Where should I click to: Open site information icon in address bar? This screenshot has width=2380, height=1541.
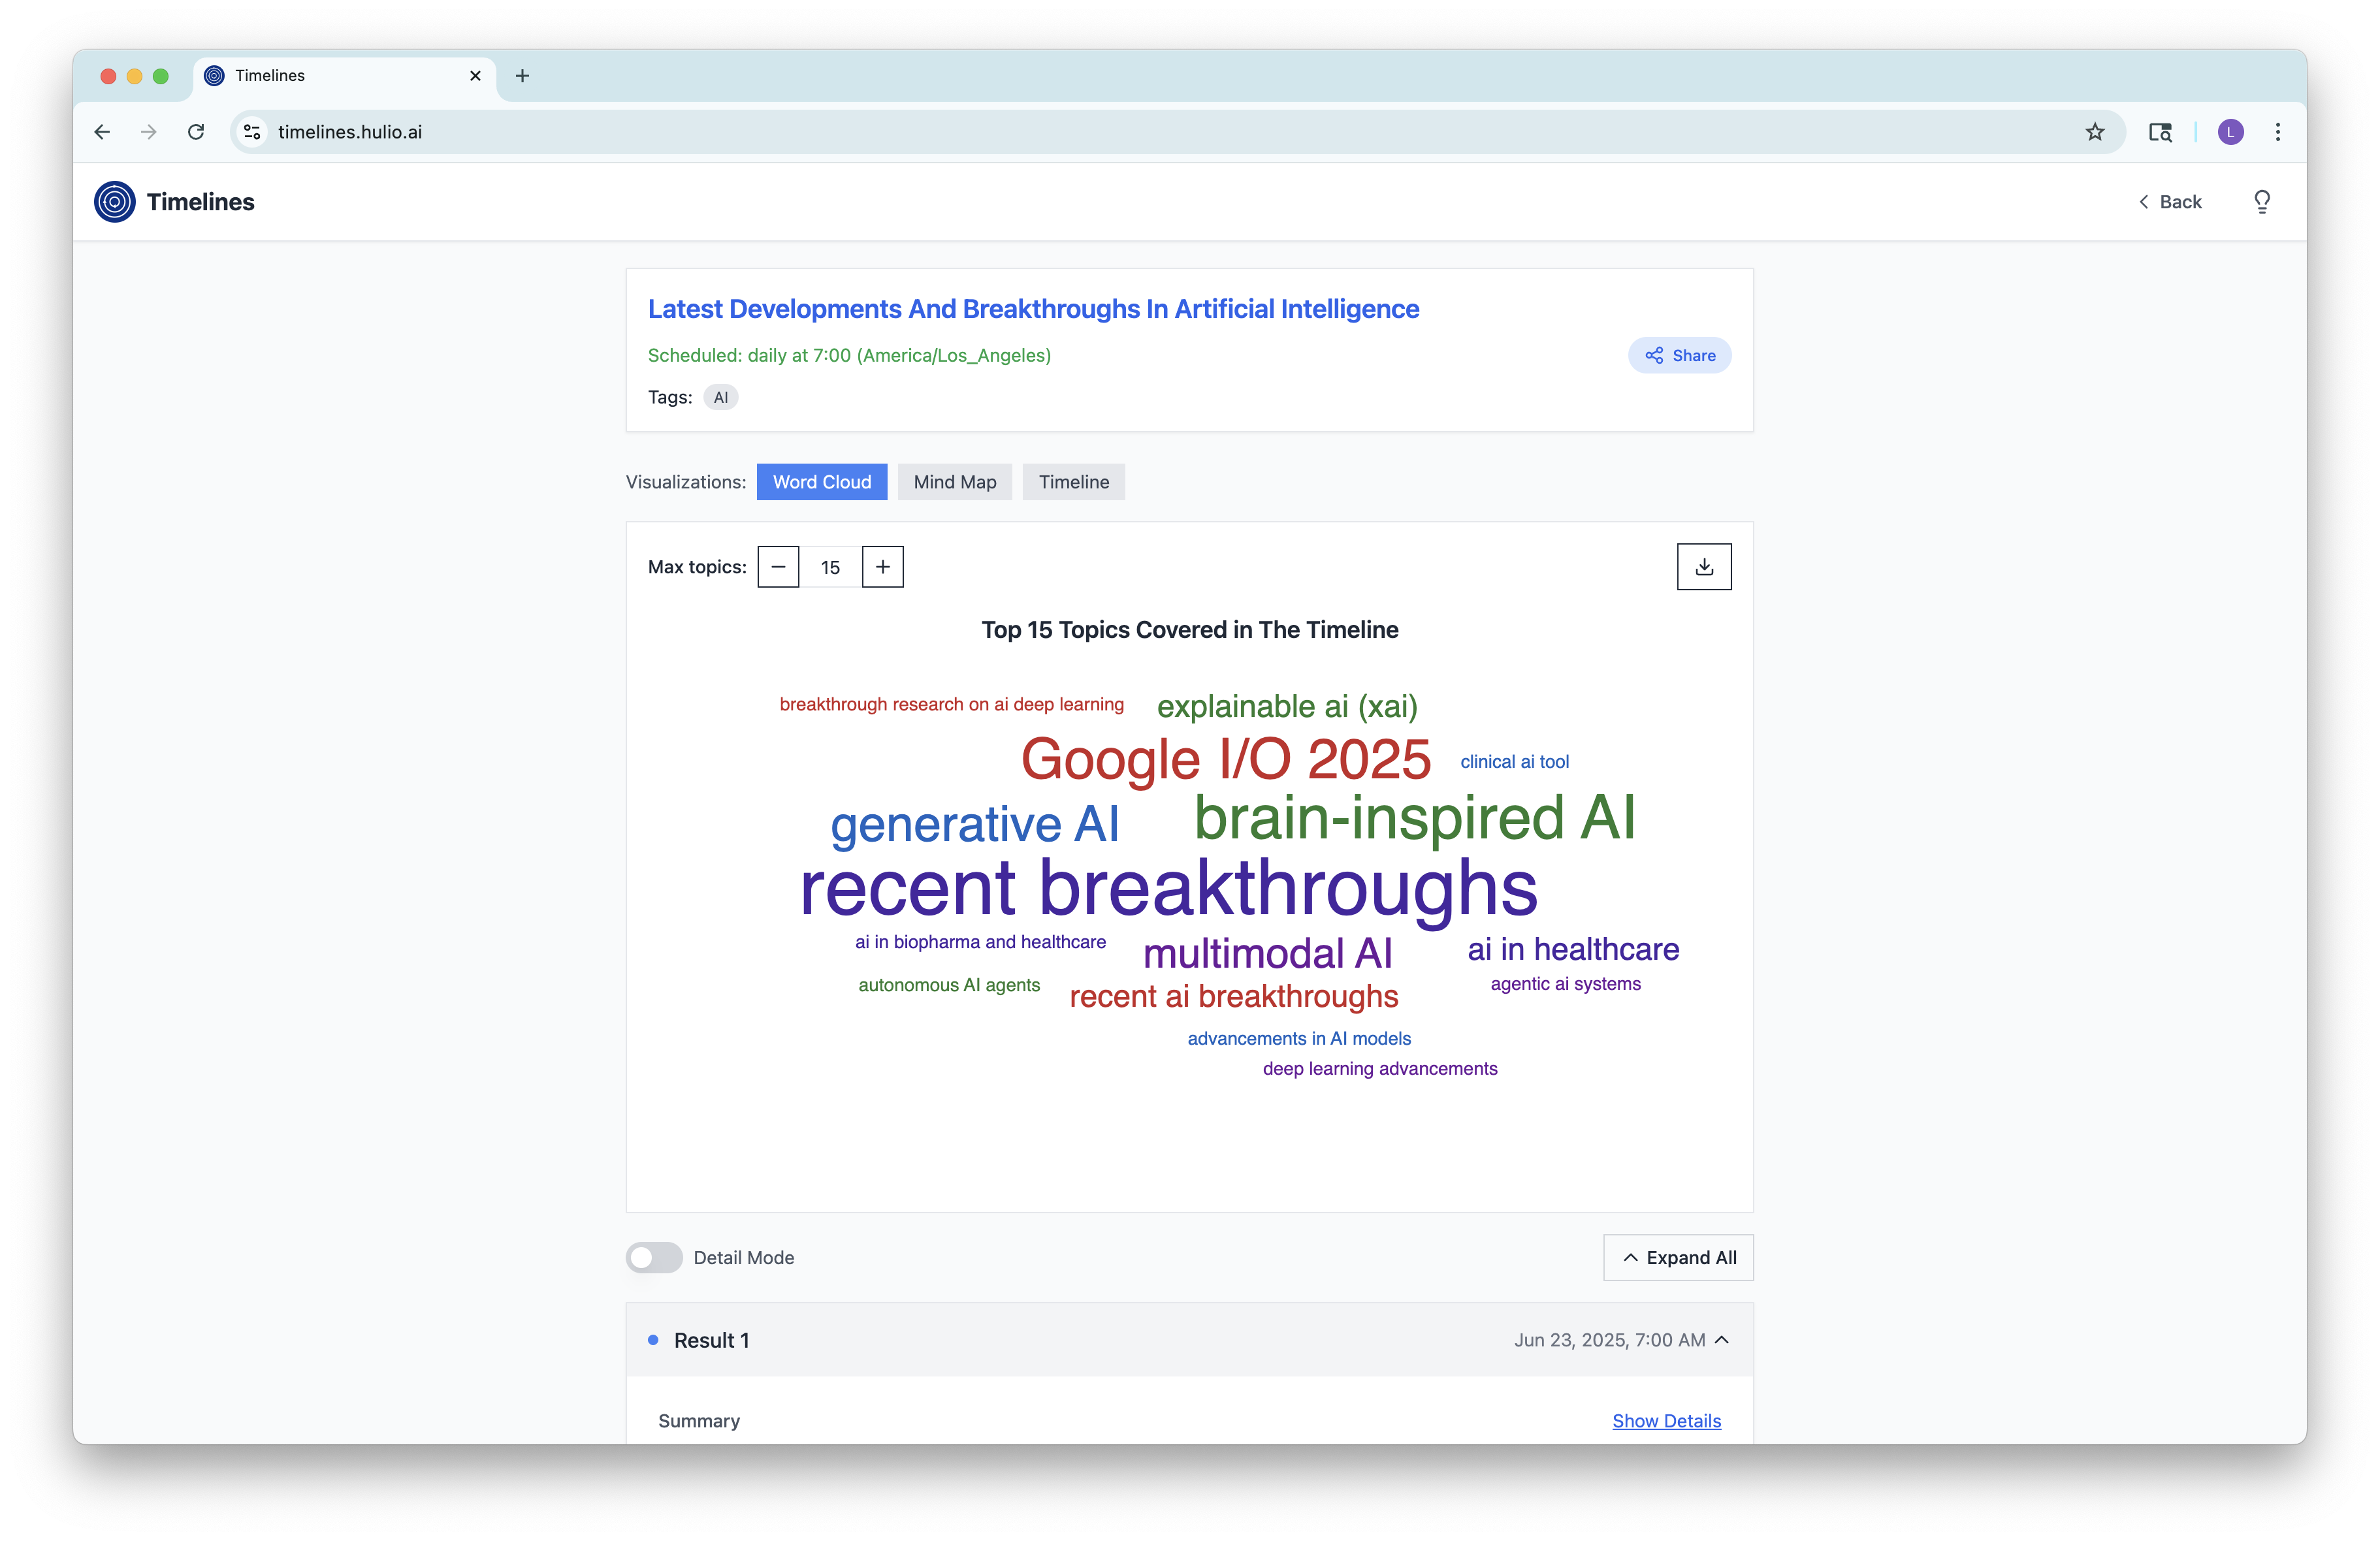coord(252,132)
